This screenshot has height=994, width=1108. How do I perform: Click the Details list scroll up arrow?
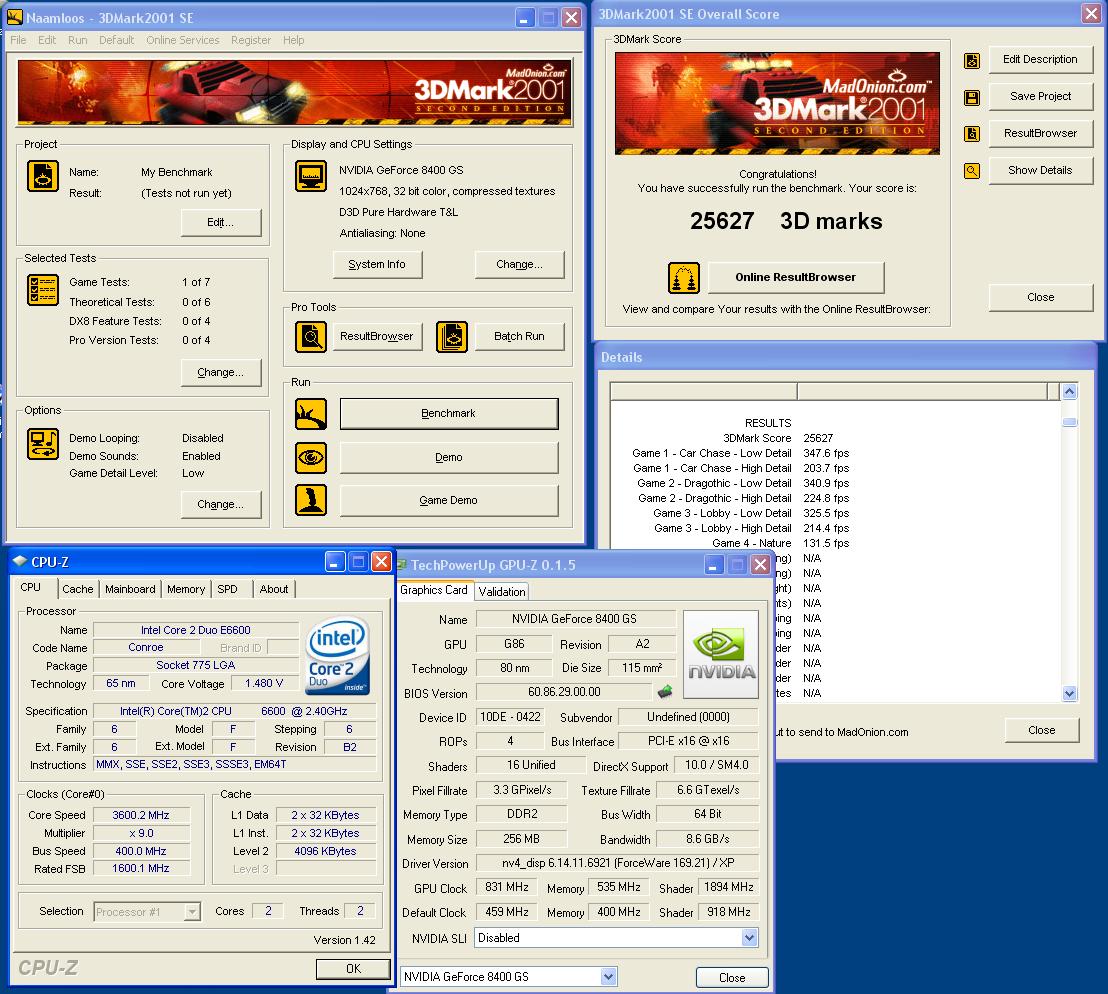coord(1069,391)
